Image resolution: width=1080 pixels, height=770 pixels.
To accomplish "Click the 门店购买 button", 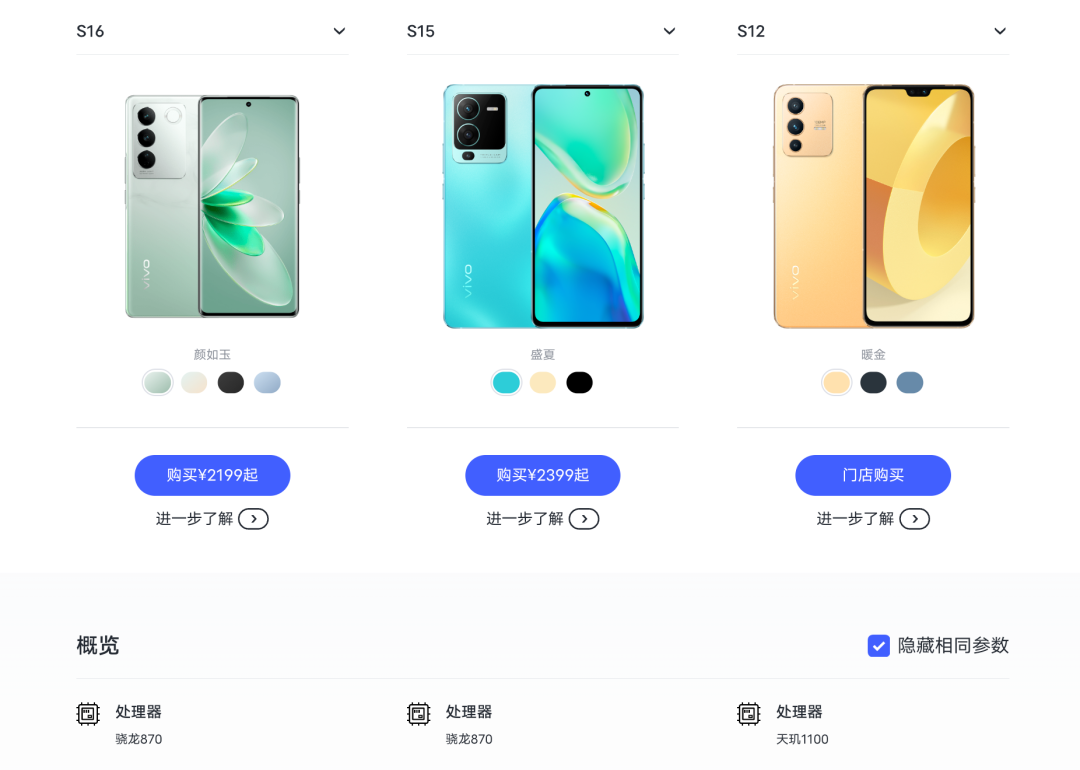I will (x=873, y=475).
